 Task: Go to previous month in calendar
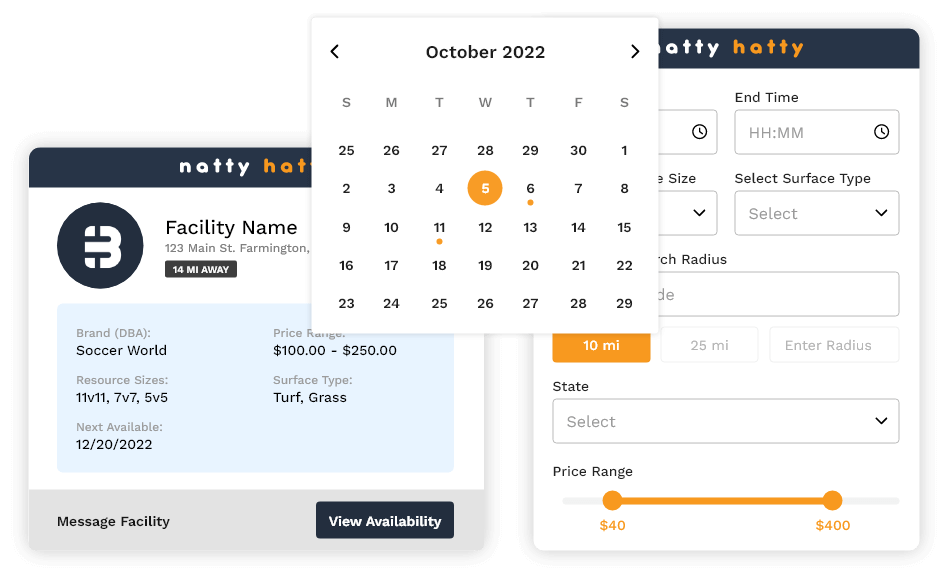pyautogui.click(x=335, y=52)
